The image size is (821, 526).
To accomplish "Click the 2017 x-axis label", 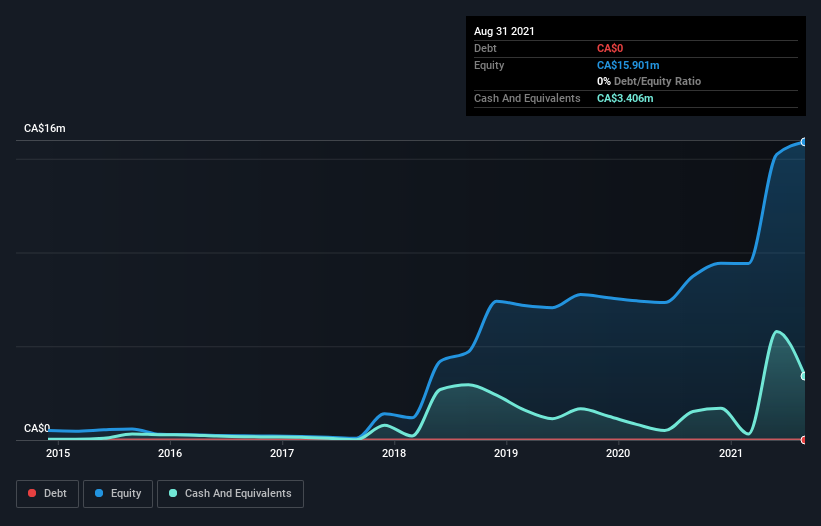I will tap(282, 453).
